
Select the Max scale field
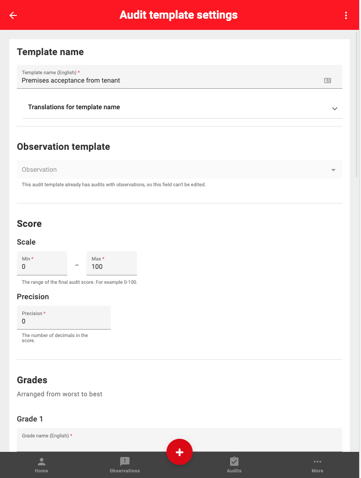(x=112, y=263)
